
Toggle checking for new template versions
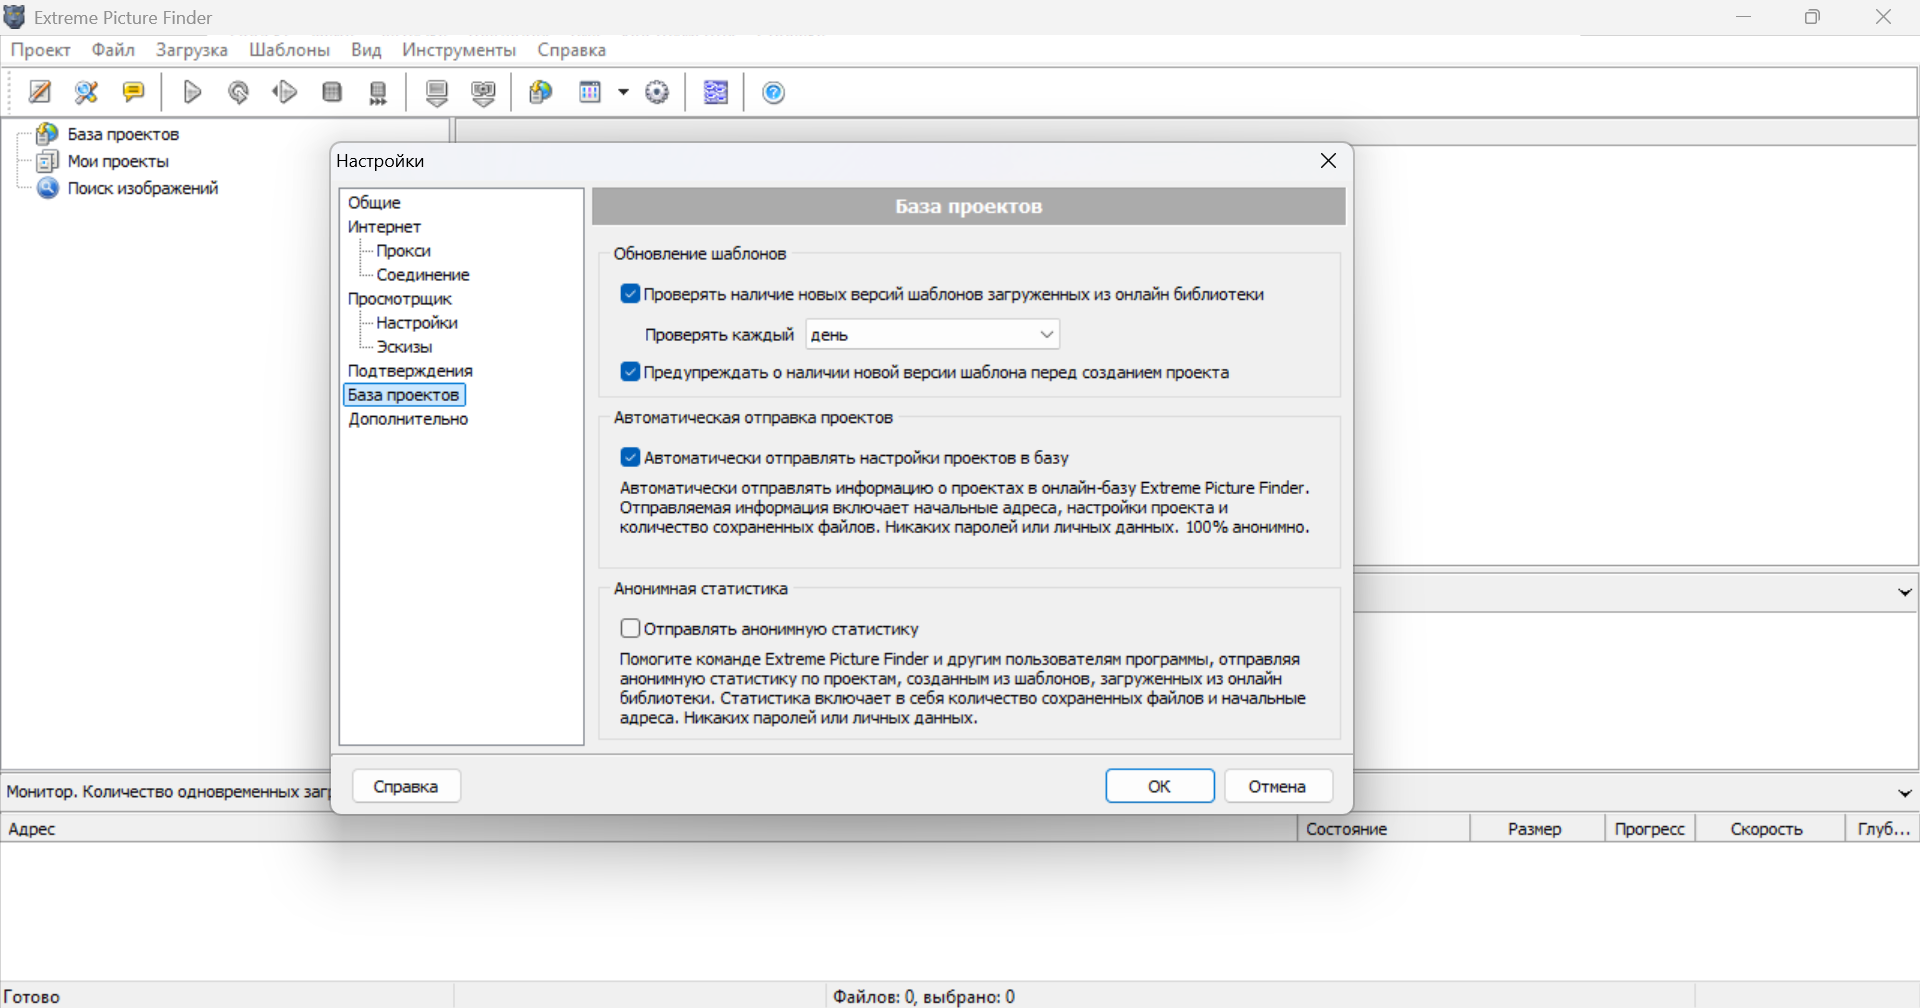click(x=630, y=294)
